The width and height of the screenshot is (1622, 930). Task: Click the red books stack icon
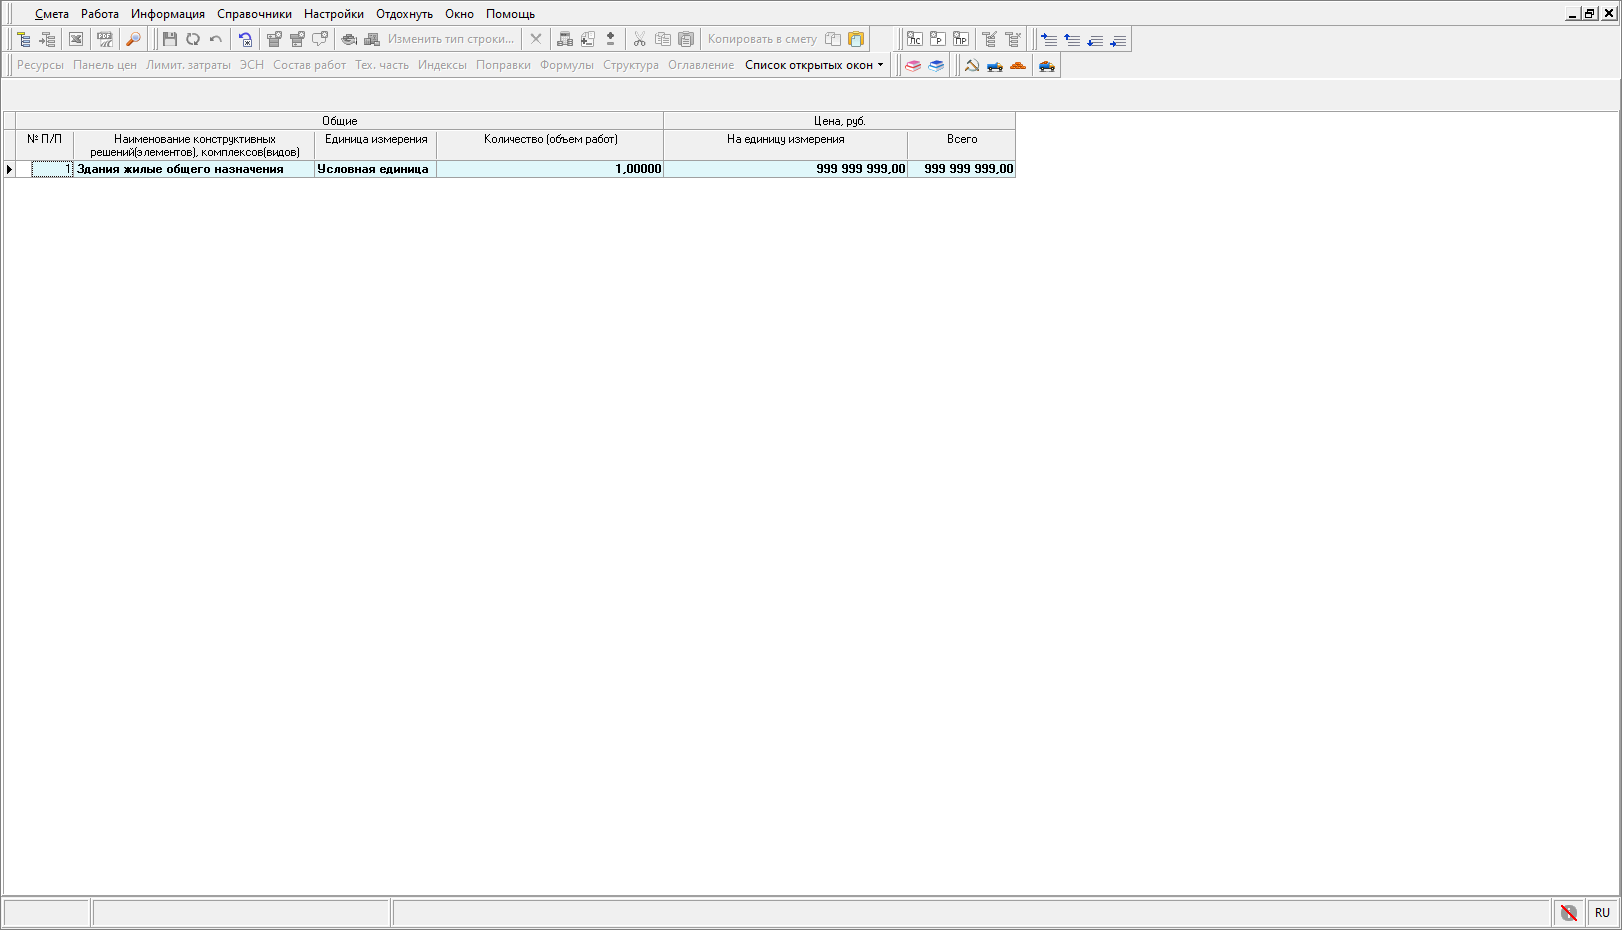click(x=913, y=66)
